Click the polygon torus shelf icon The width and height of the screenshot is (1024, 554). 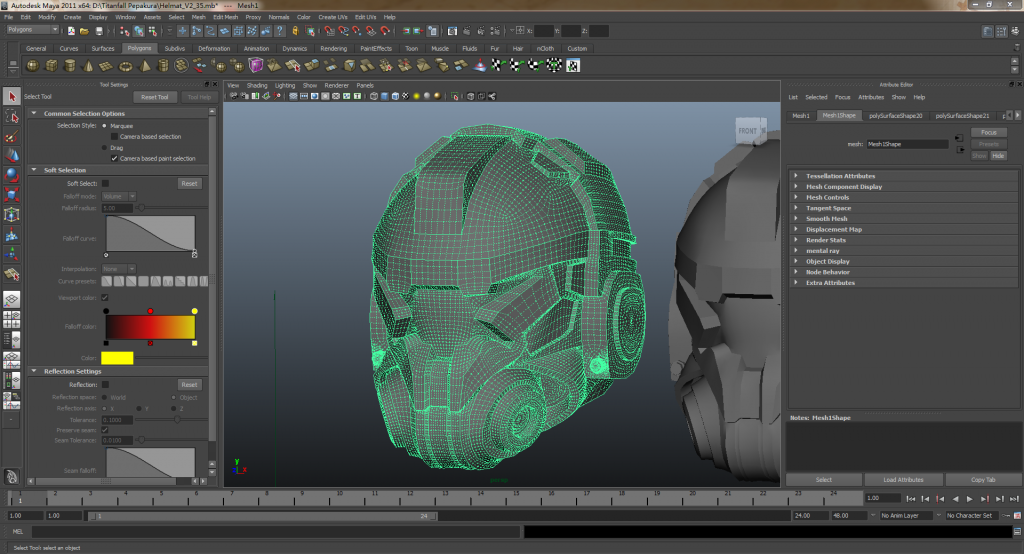point(124,66)
